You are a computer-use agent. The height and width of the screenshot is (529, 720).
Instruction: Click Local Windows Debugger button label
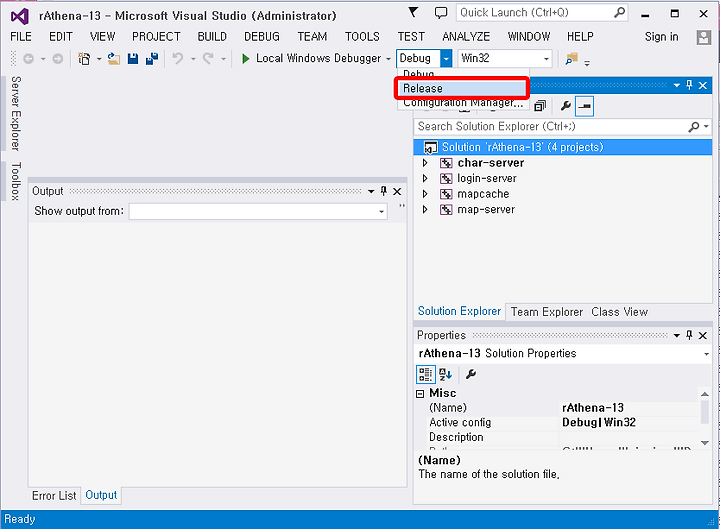tap(318, 58)
